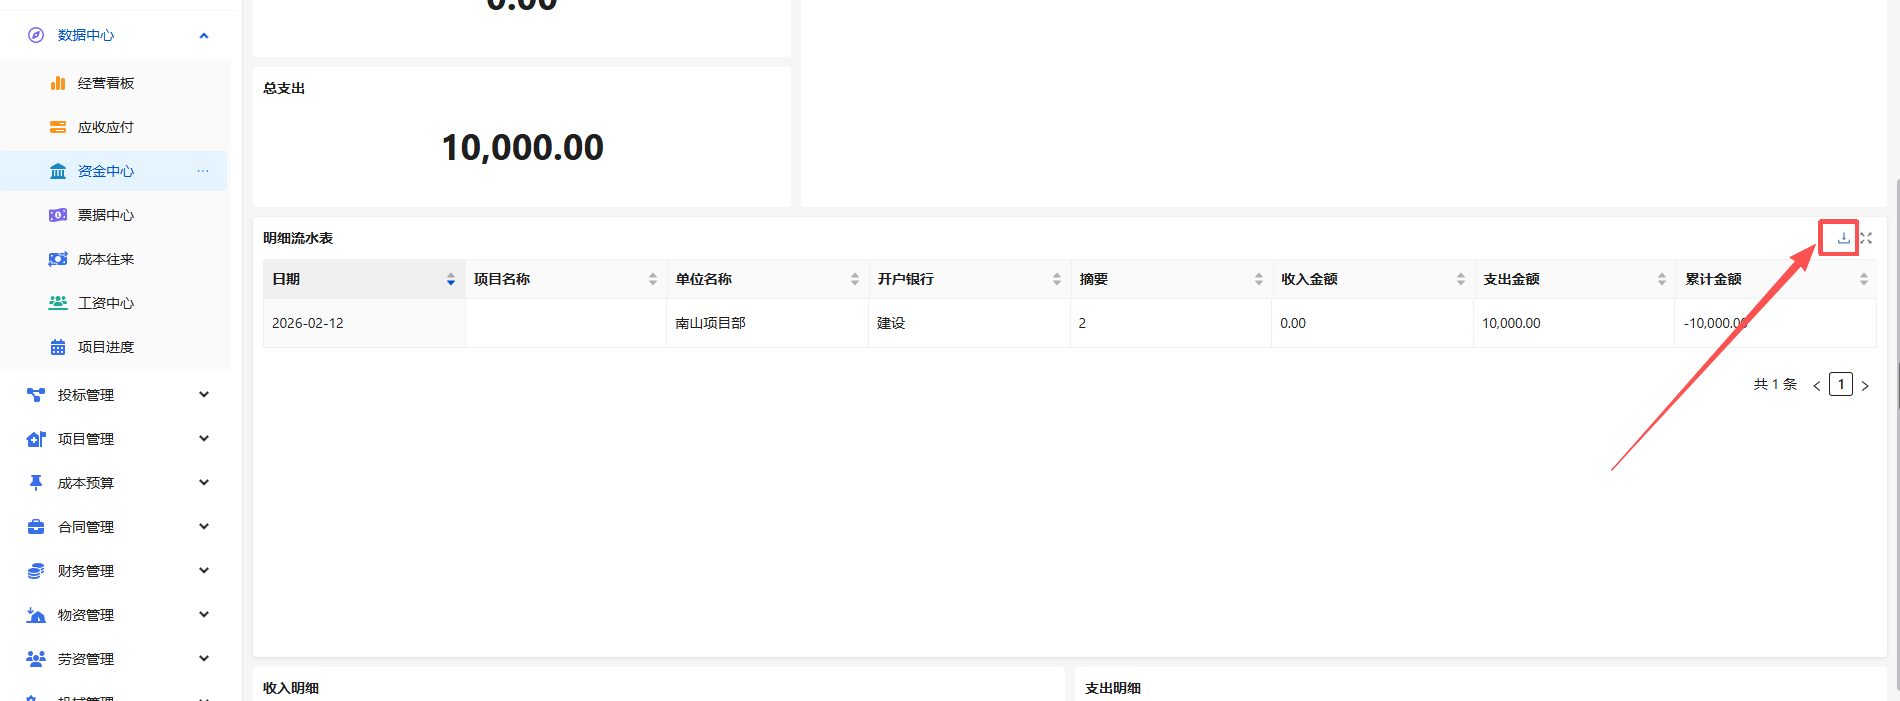Open the 经营看板 menu item

114,83
